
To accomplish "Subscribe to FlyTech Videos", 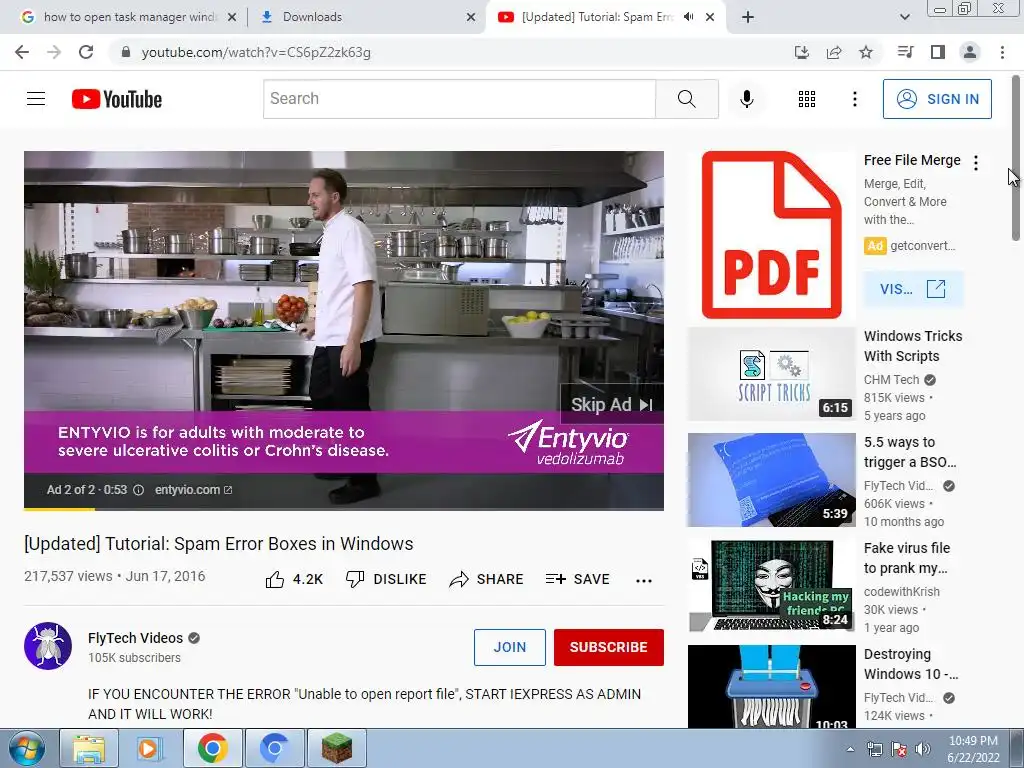I will [x=609, y=647].
